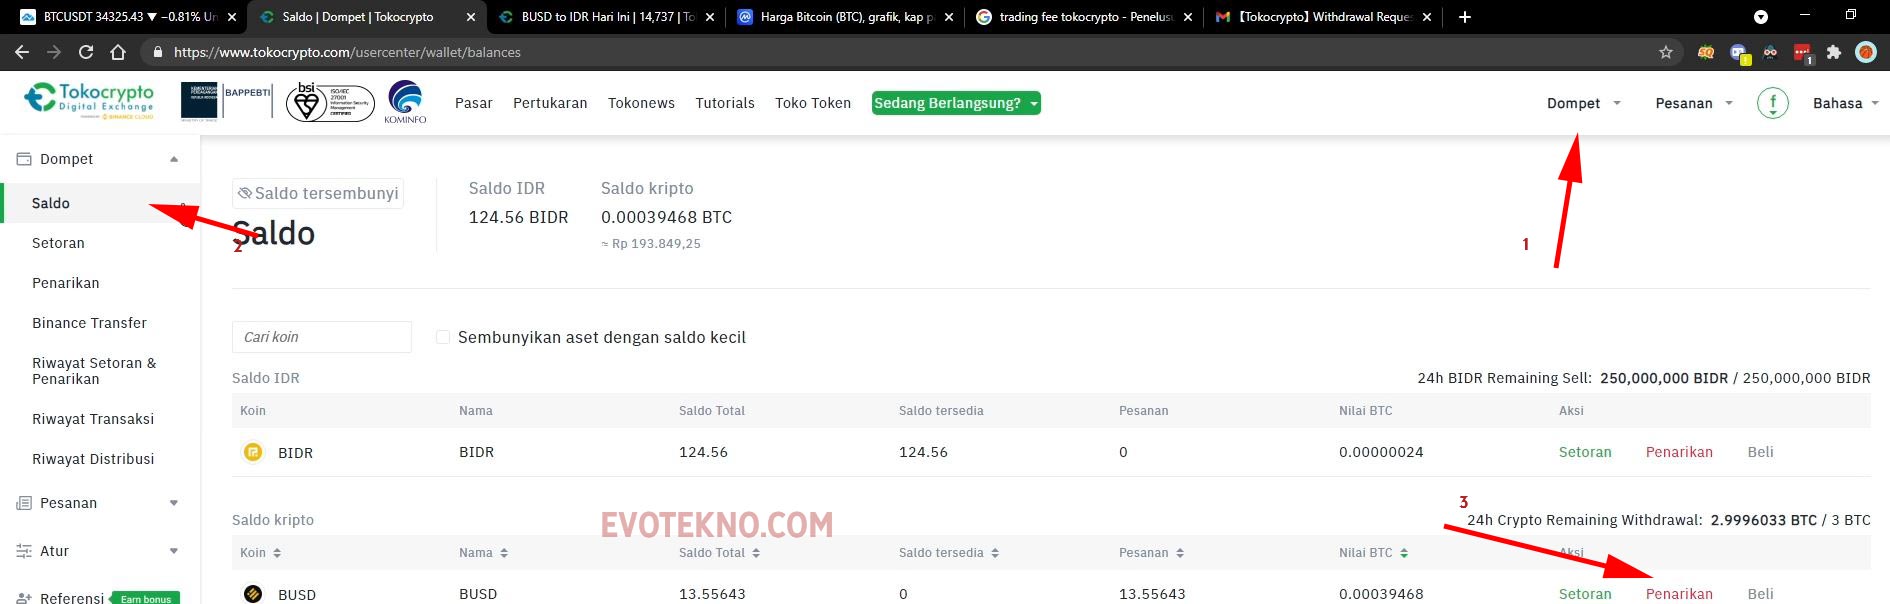
Task: Expand the Pesanan sidebar section
Action: point(174,503)
